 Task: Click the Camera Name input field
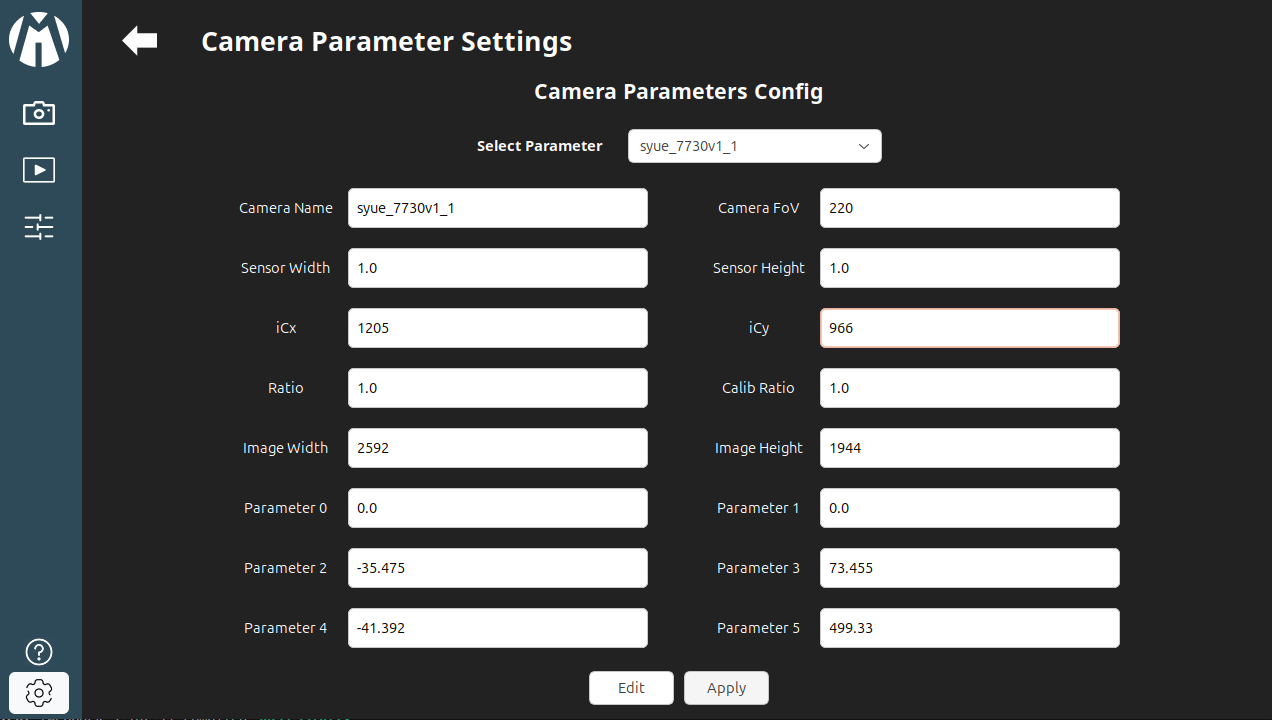[x=497, y=208]
